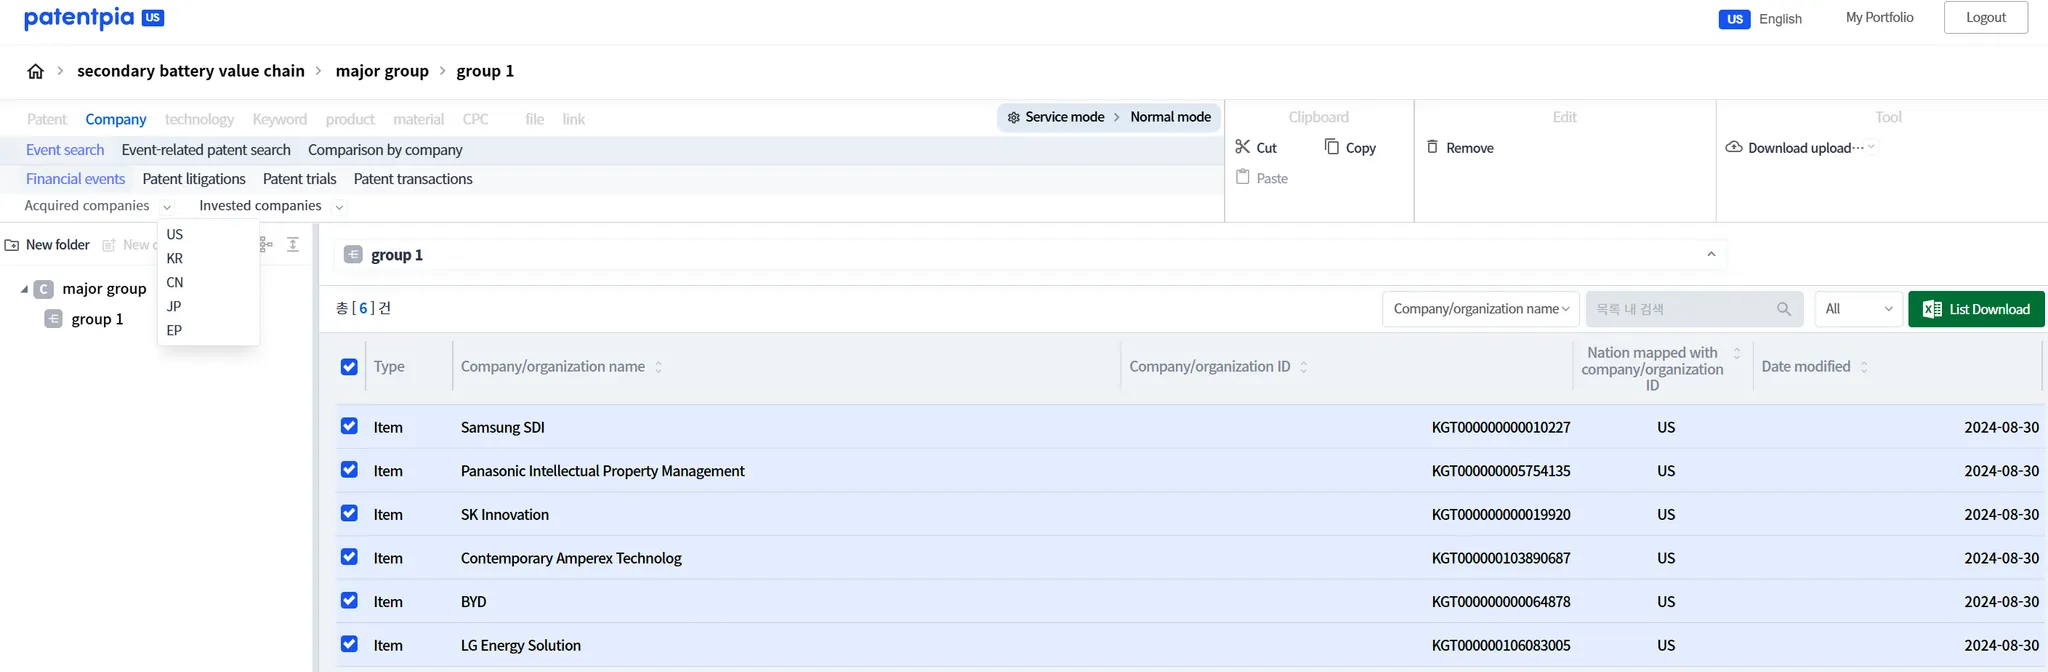
Task: Click the 'major group' breadcrumb link
Action: [x=382, y=71]
